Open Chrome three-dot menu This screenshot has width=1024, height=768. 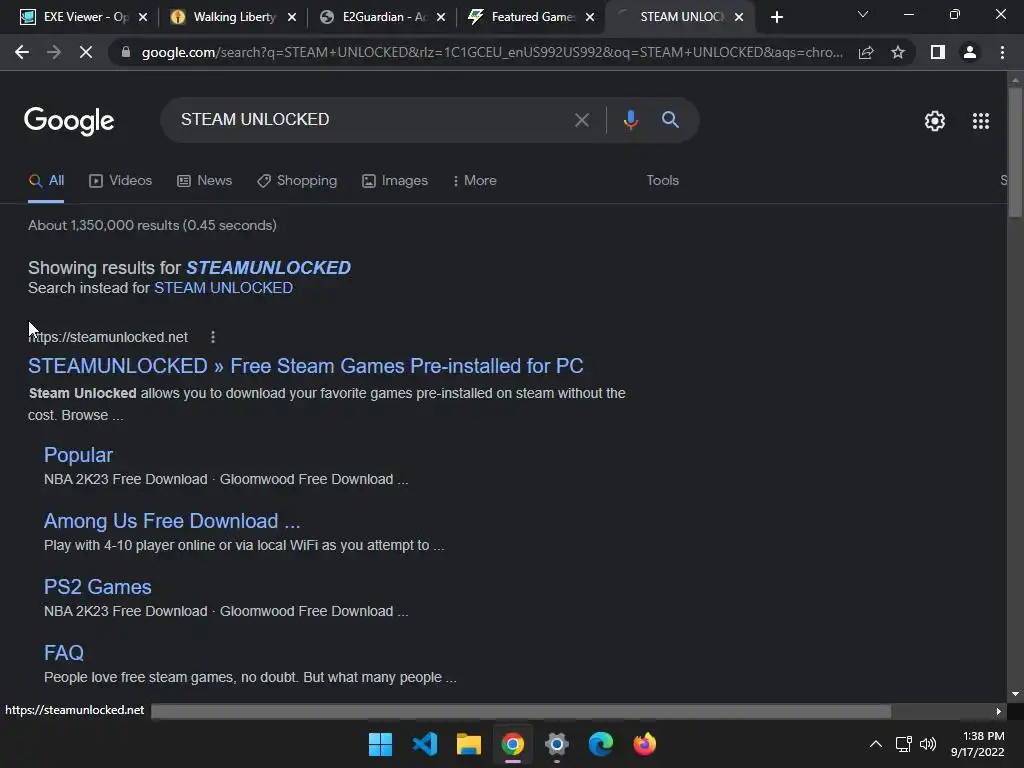tap(1002, 52)
